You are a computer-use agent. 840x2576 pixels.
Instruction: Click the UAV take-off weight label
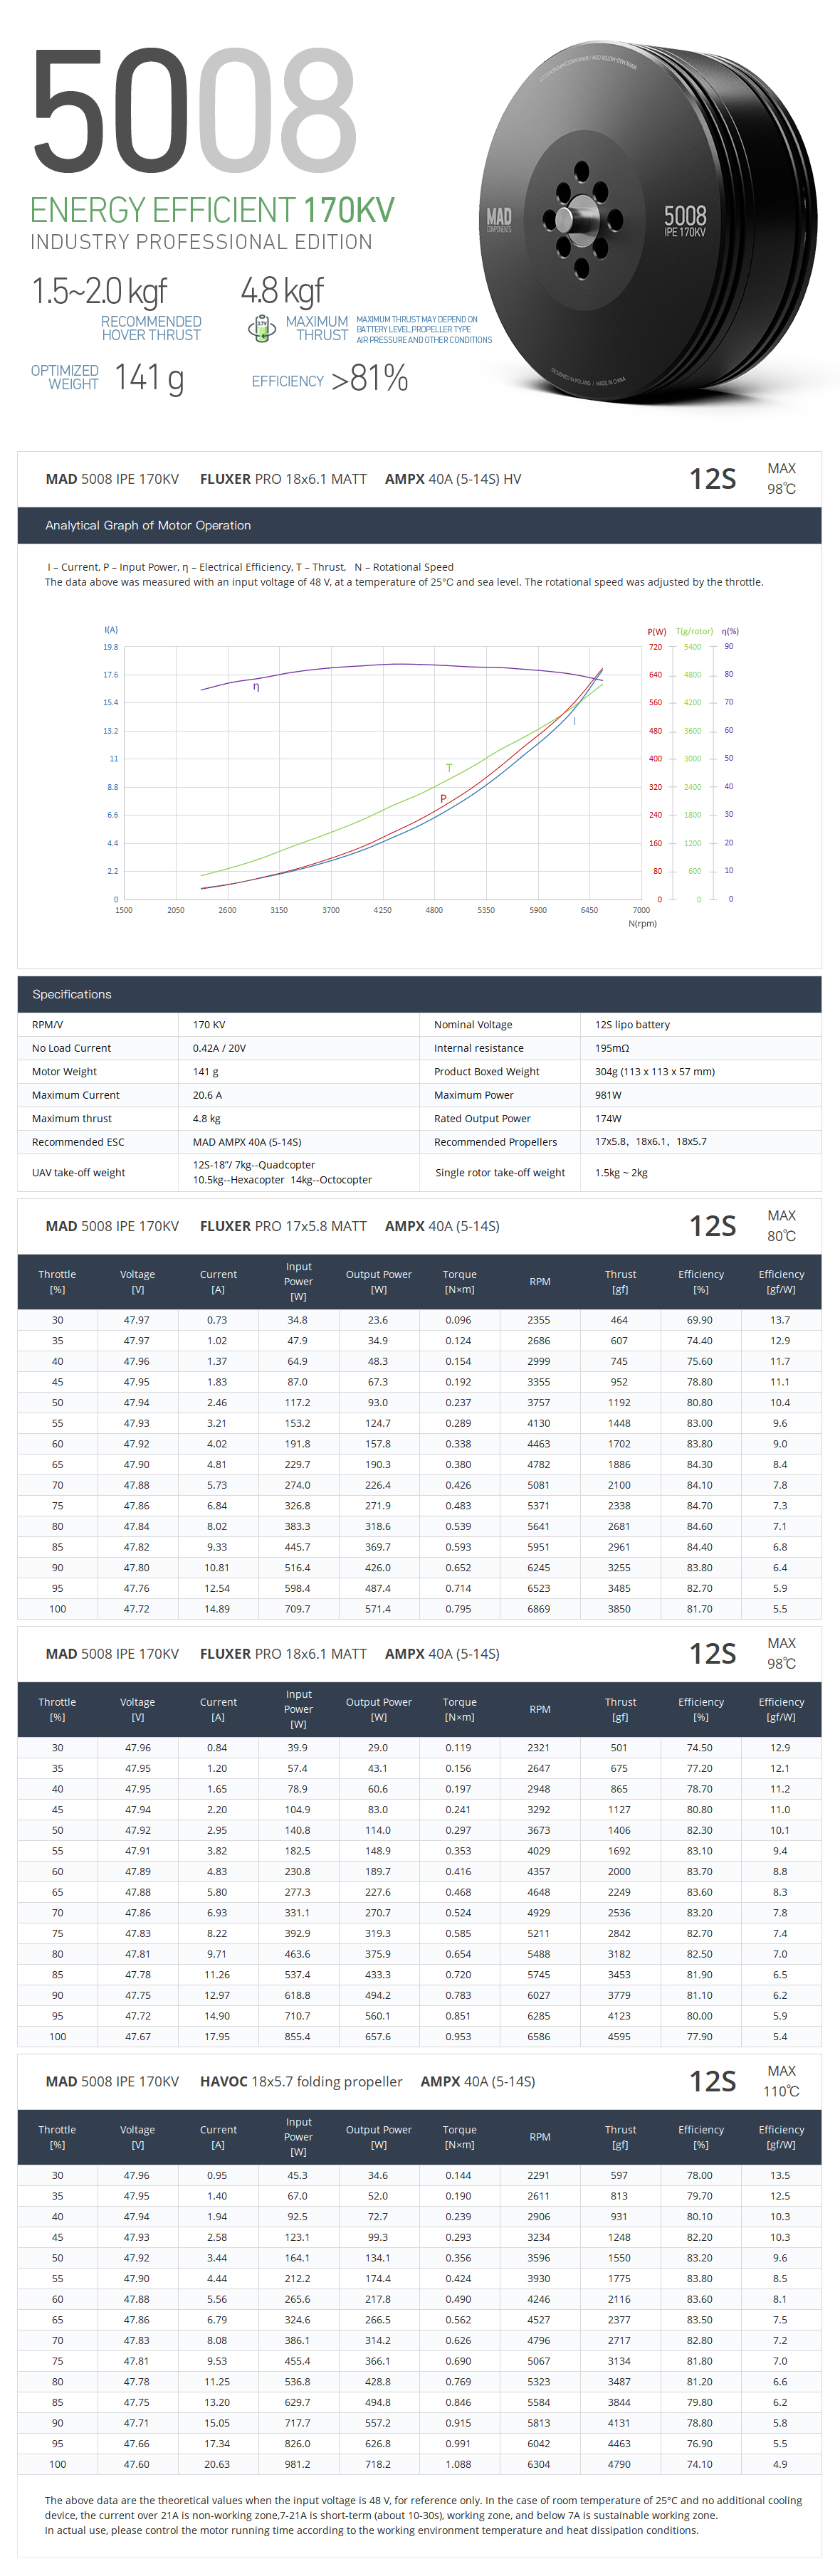click(78, 1173)
